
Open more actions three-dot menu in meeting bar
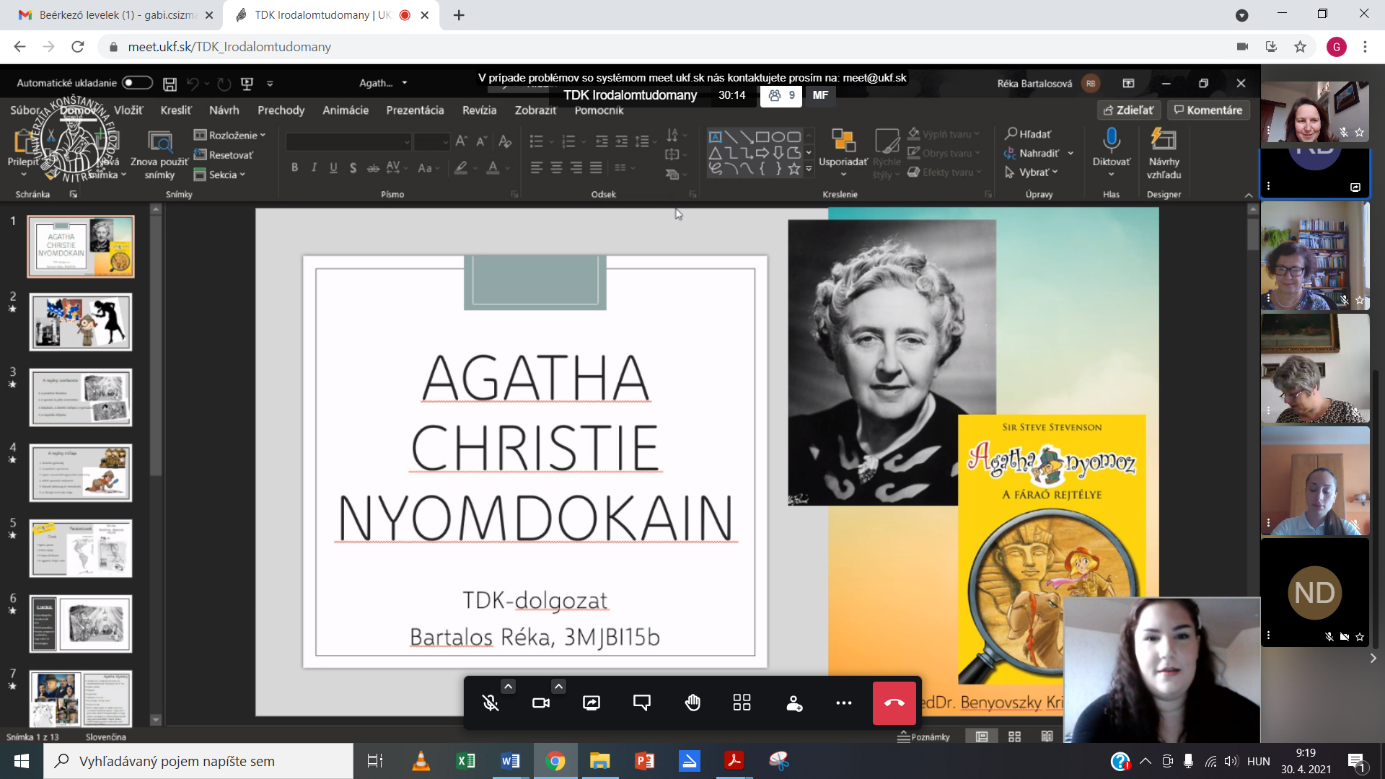pos(844,703)
